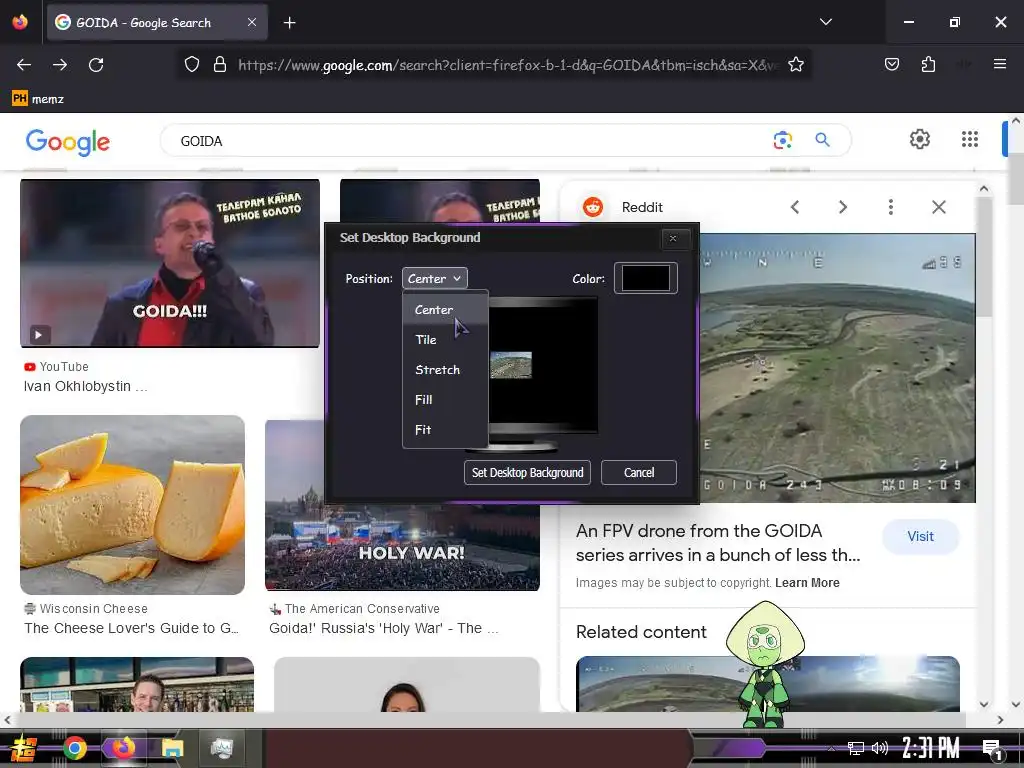This screenshot has width=1024, height=768.
Task: Select Center in the Position dropdown list
Action: click(445, 310)
